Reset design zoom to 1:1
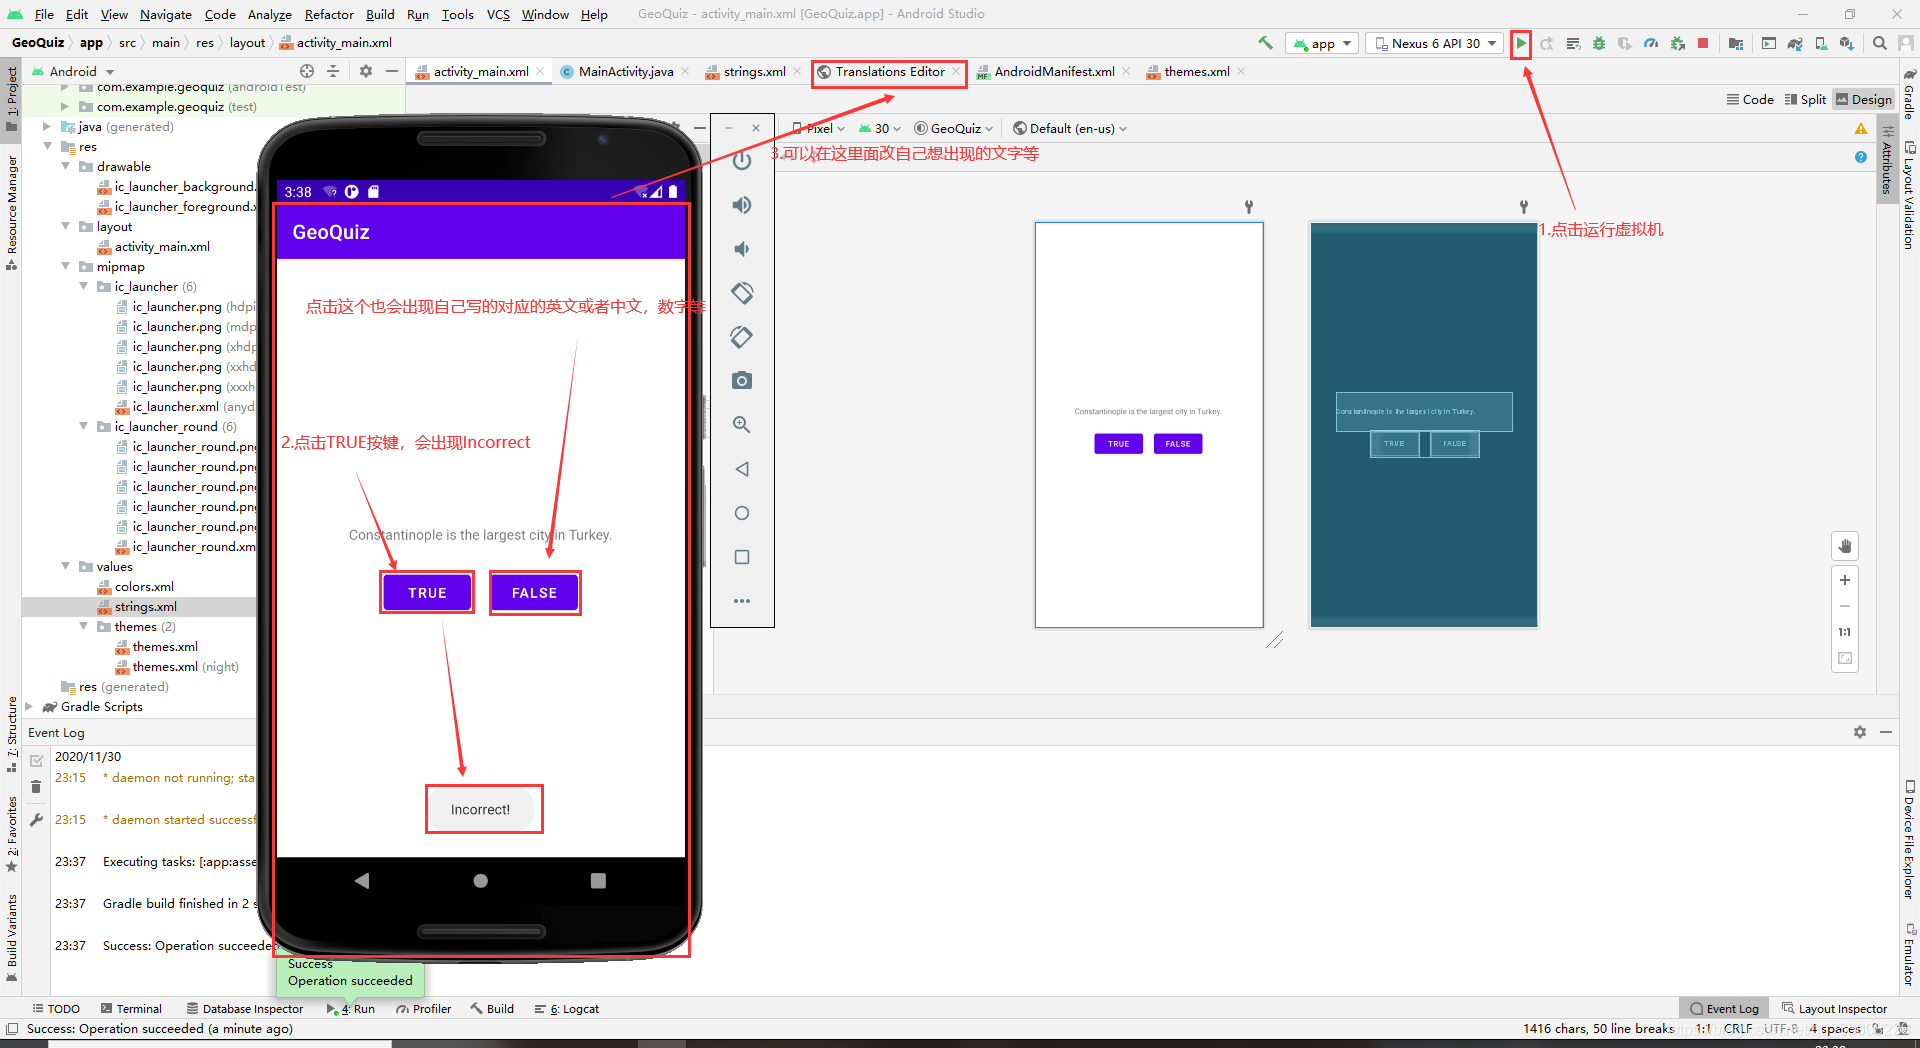Viewport: 1920px width, 1048px height. click(x=1845, y=632)
